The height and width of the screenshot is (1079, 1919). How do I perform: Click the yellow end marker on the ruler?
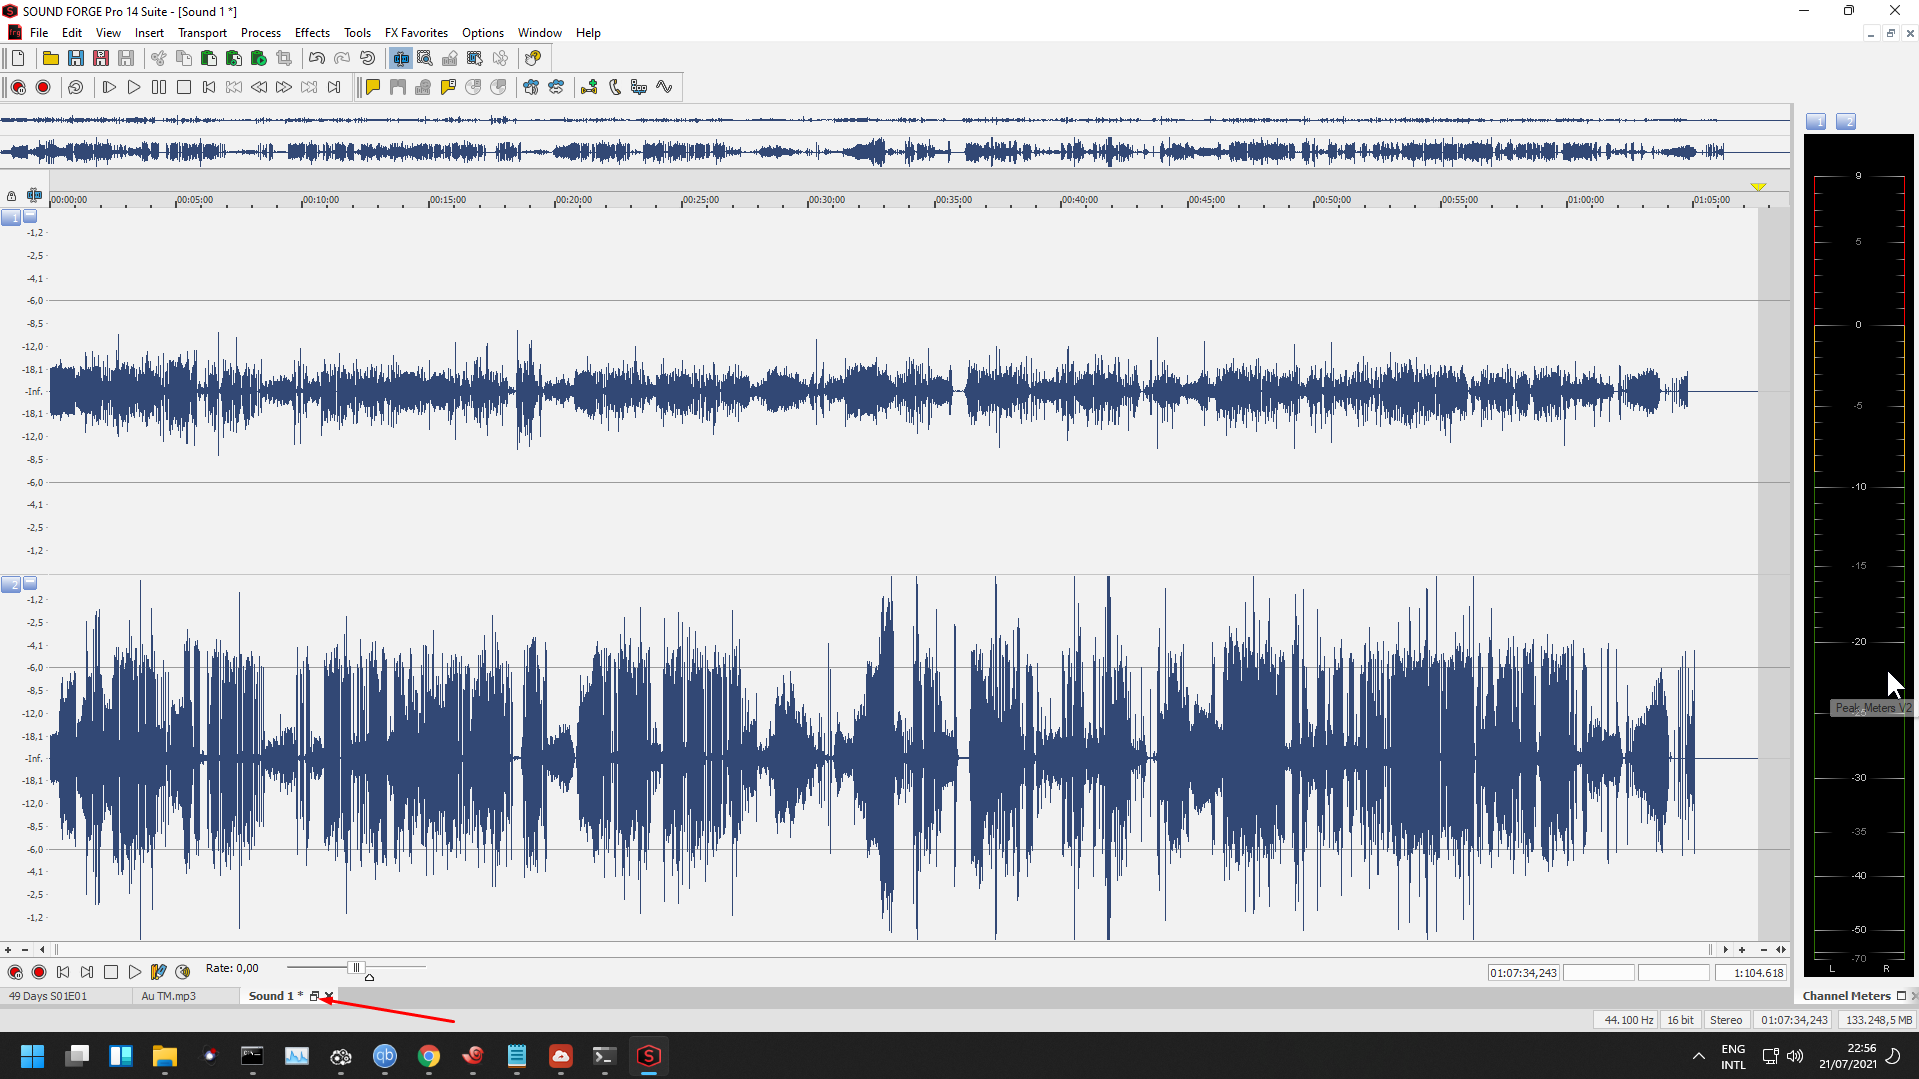click(x=1758, y=187)
